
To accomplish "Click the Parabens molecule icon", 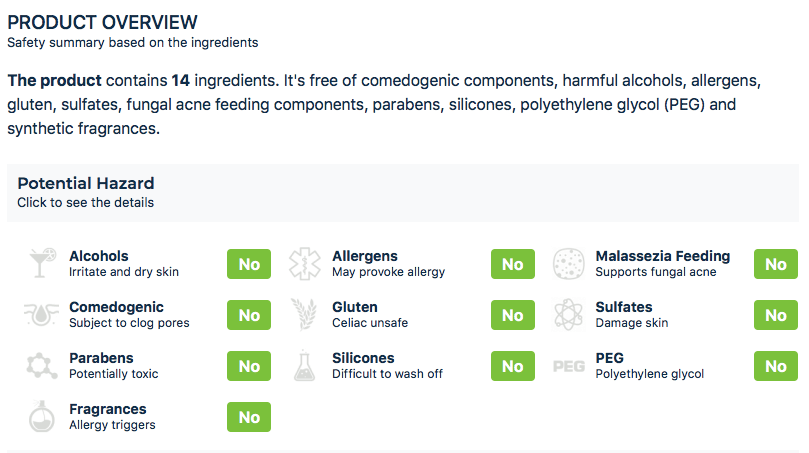I will pyautogui.click(x=42, y=366).
